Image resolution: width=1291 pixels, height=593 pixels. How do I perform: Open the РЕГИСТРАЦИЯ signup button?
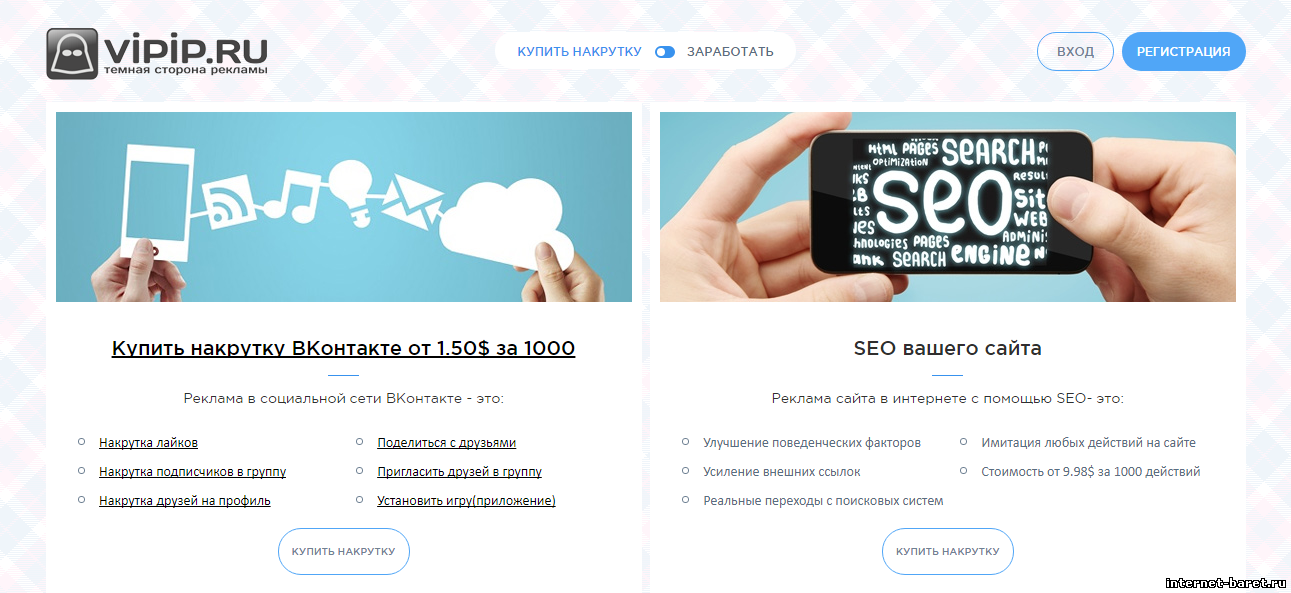pyautogui.click(x=1184, y=51)
